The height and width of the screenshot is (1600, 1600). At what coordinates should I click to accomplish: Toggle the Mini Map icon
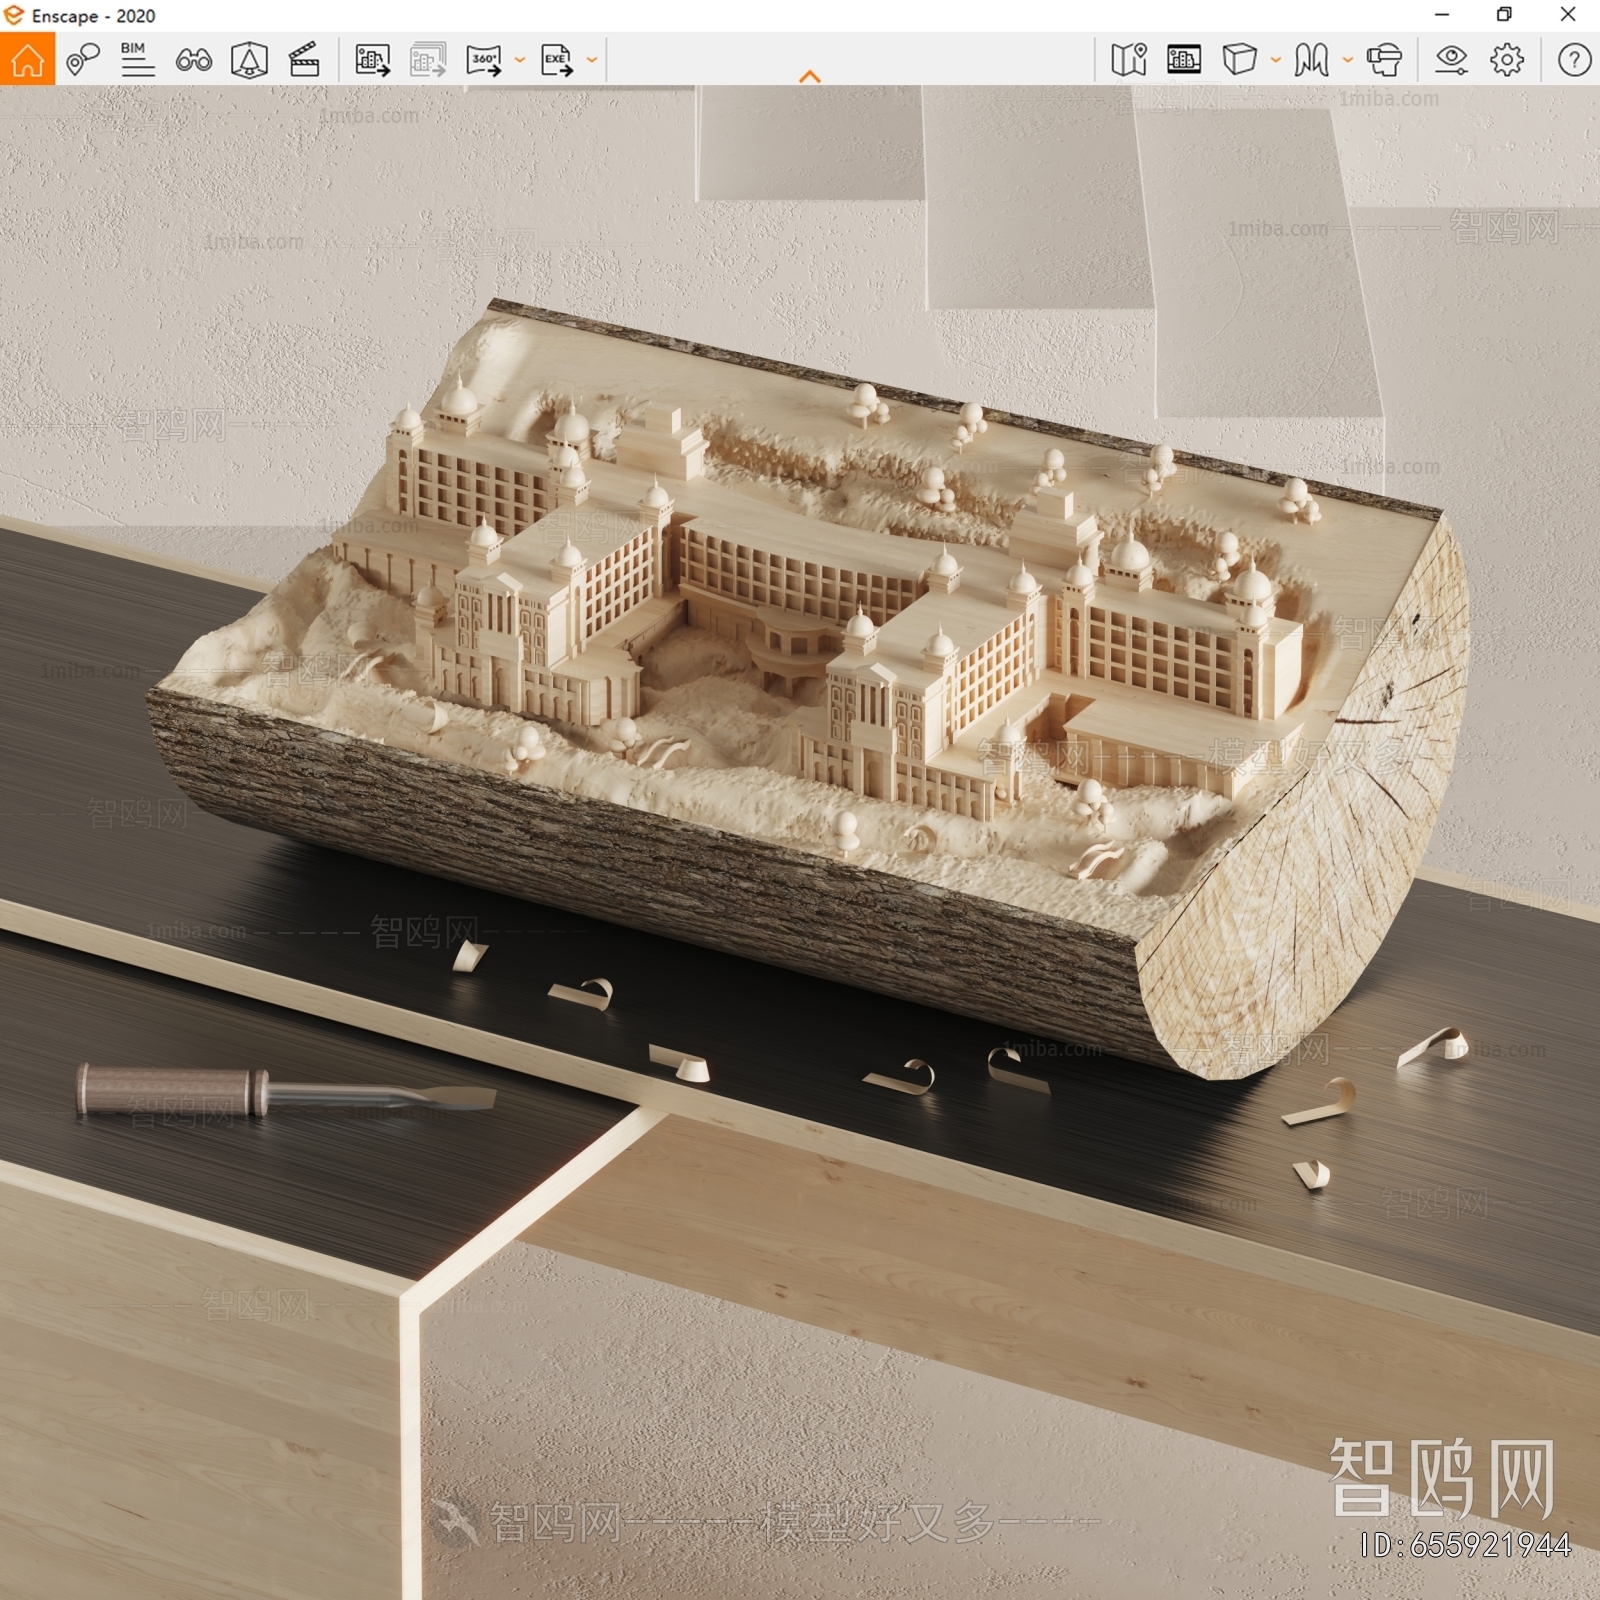(x=1129, y=60)
